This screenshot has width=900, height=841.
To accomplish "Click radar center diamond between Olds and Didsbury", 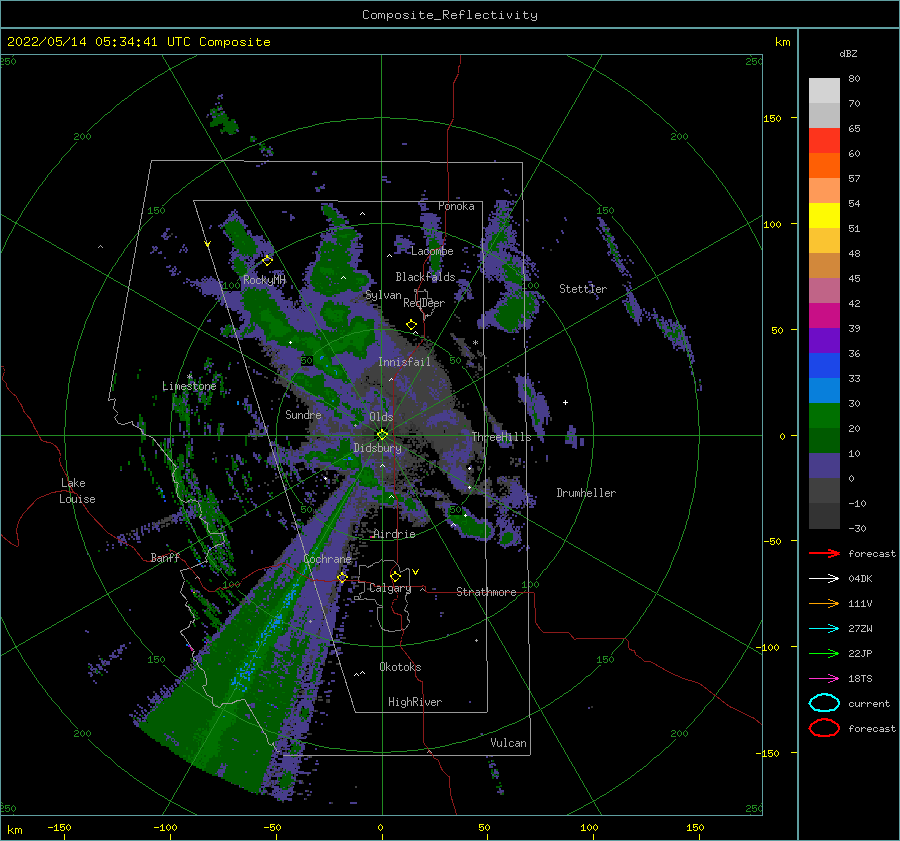I will tap(382, 435).
